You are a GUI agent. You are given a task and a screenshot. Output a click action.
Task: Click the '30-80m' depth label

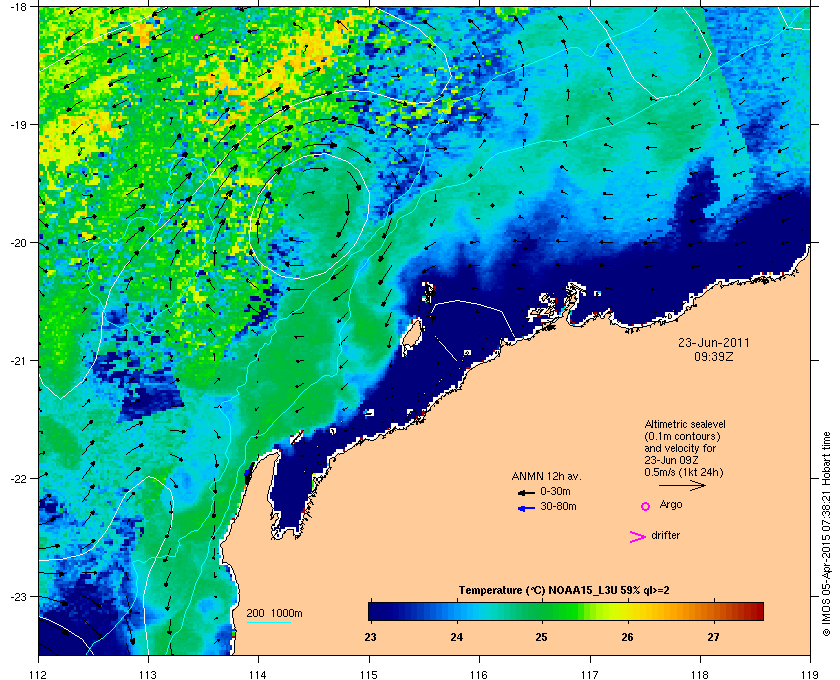[558, 506]
